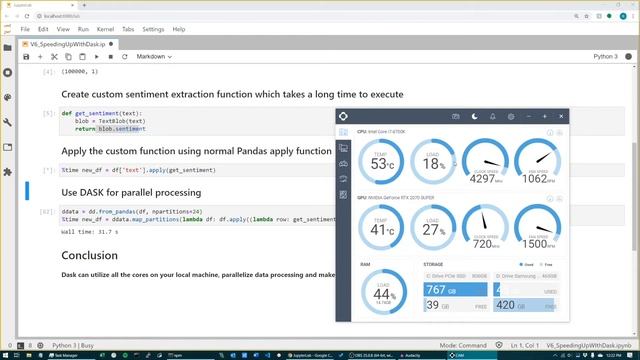Open the command palette sidebar icon

tap(7, 98)
